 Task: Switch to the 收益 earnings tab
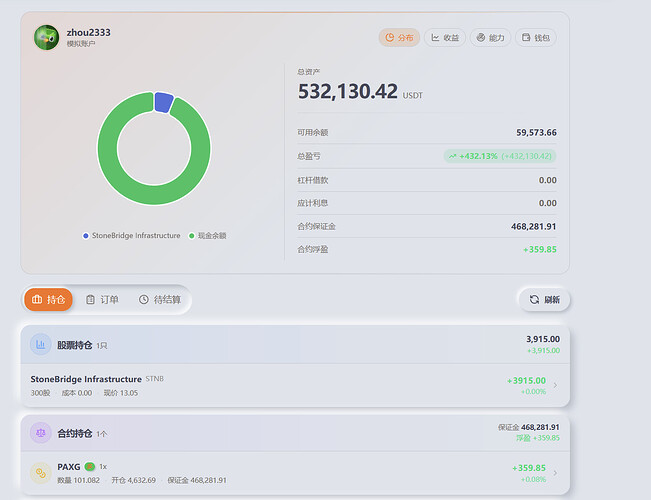(445, 38)
